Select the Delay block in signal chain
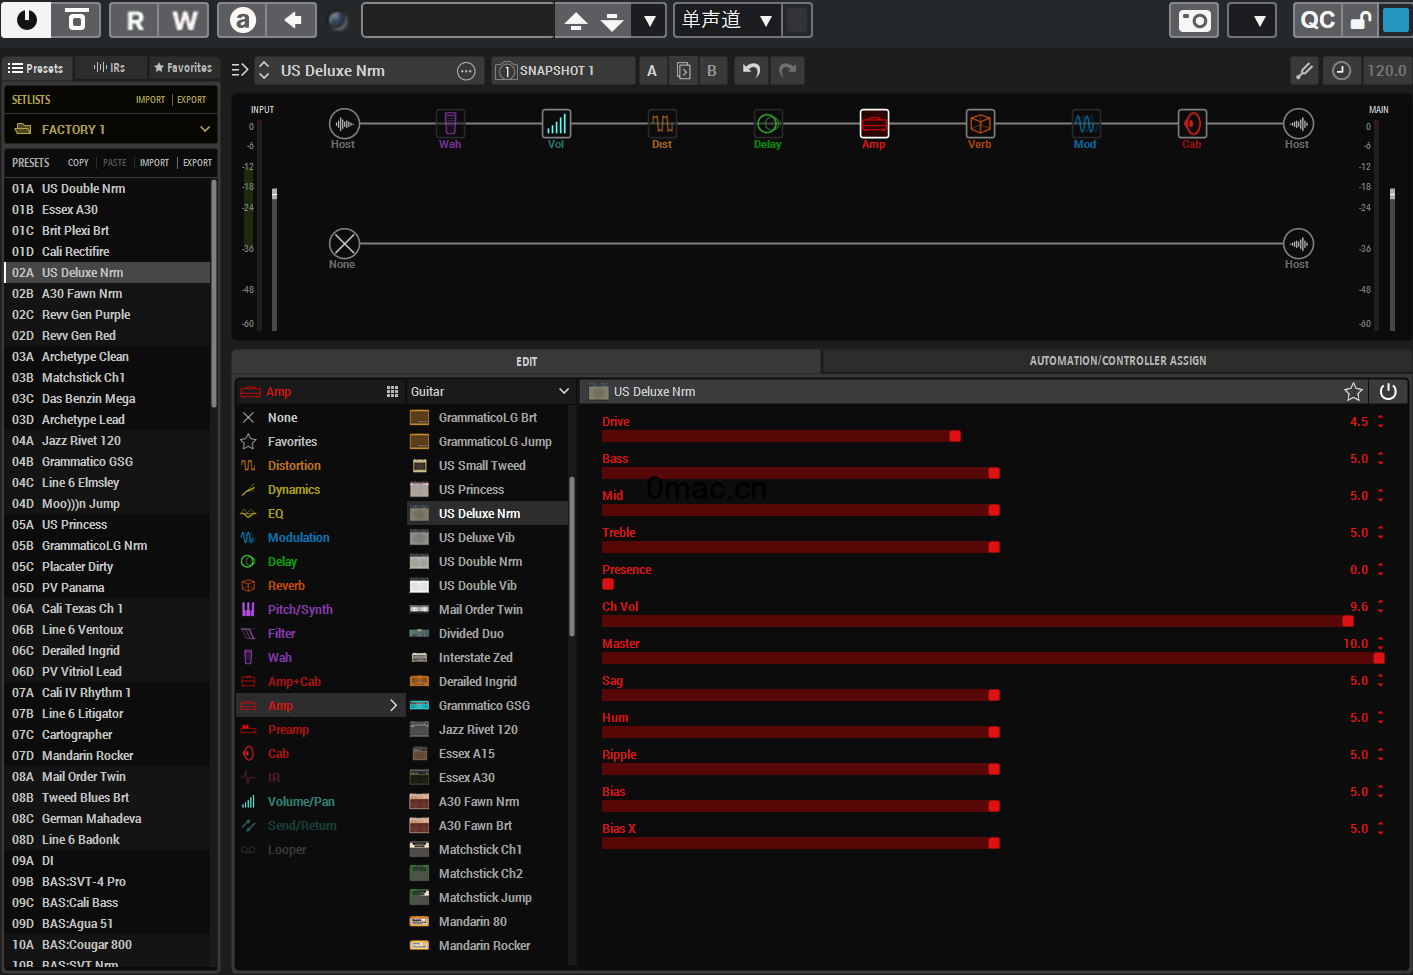Screen dimensions: 1413x975 point(768,124)
